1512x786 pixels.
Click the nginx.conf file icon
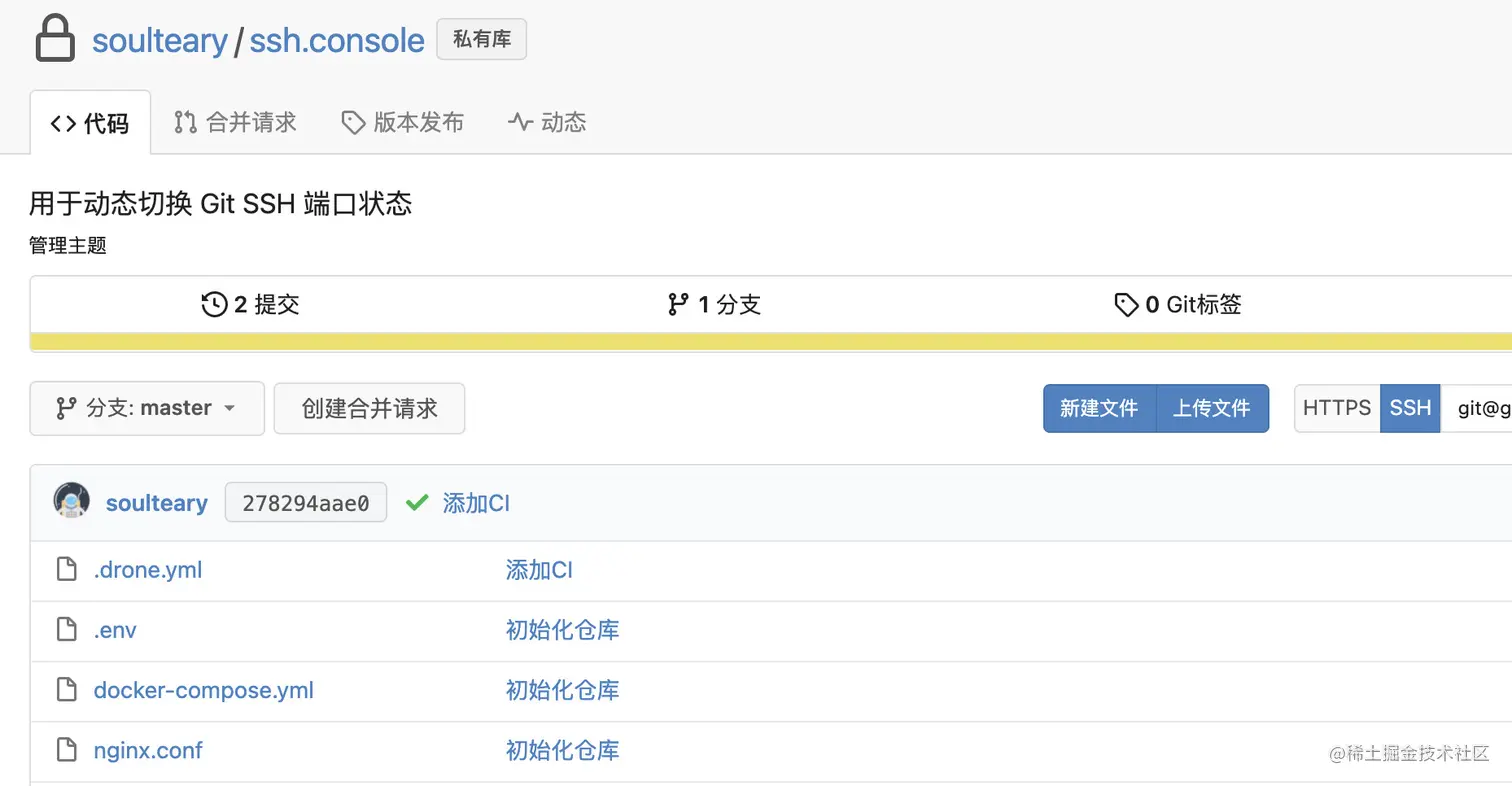[x=66, y=750]
